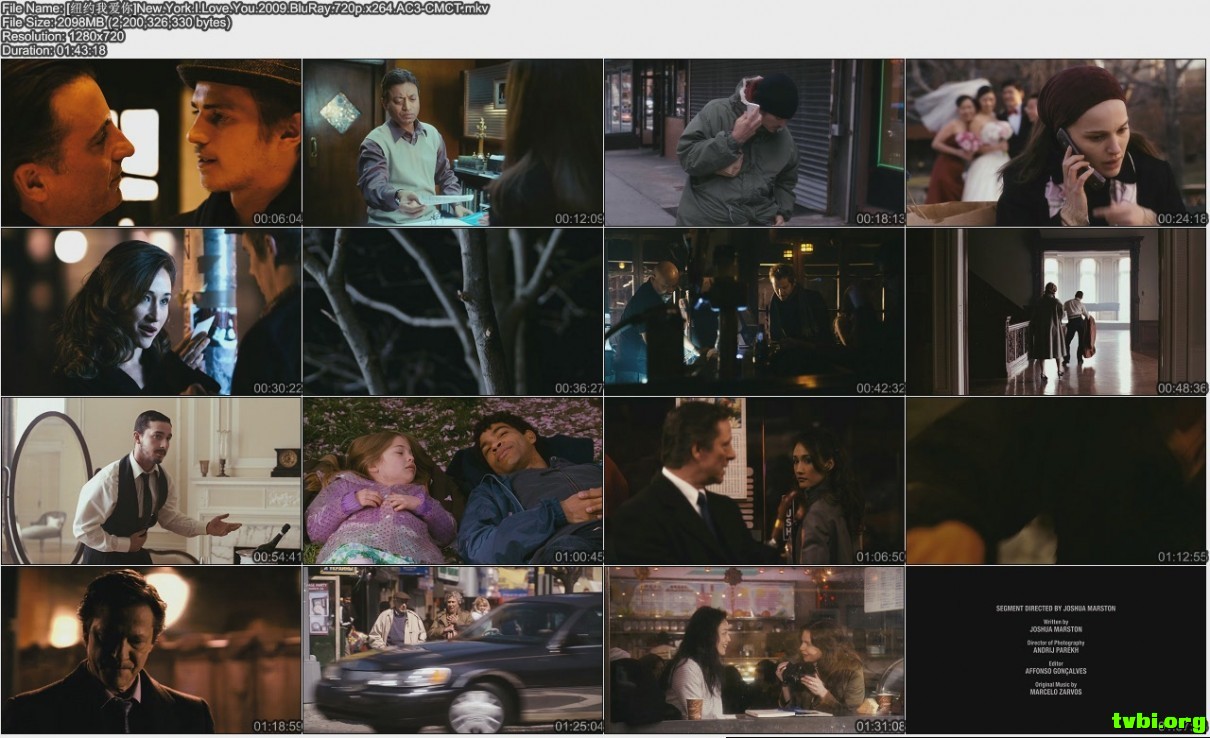Screen dimensions: 1210x738
Task: Select the frame with the passing black car
Action: (x=453, y=650)
